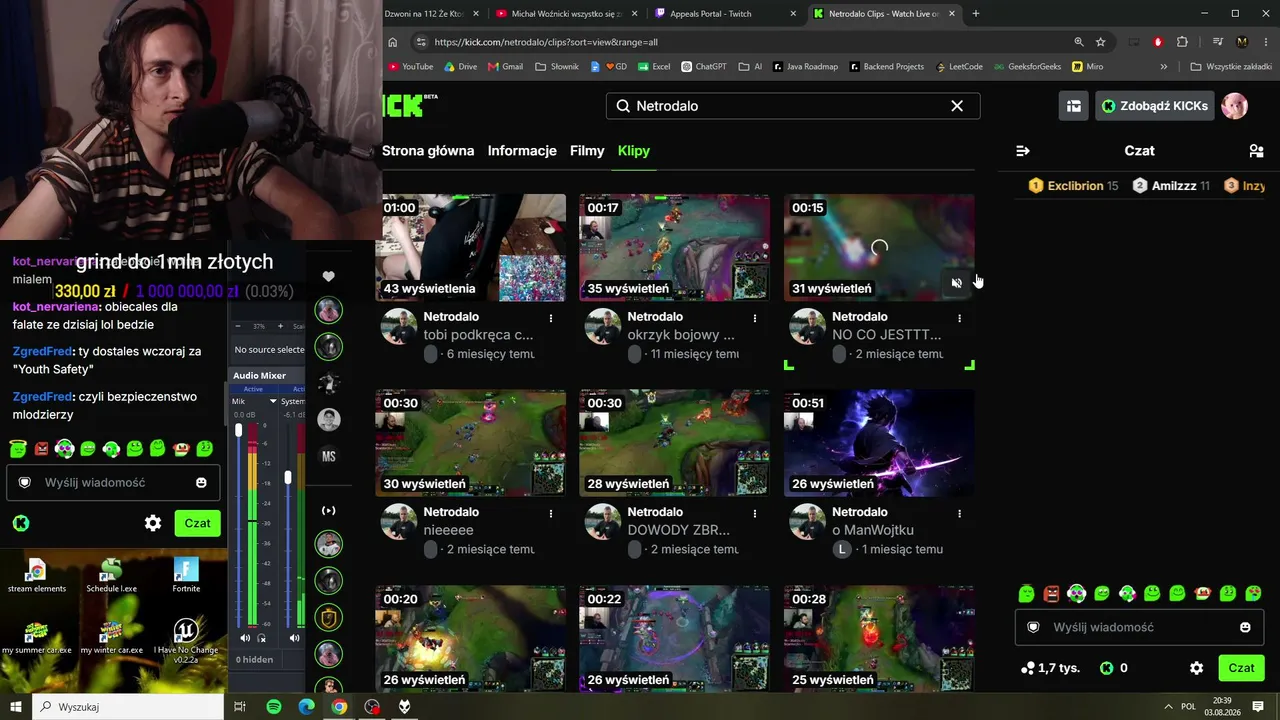Send message with right Czat button
1280x720 pixels.
pos(1241,668)
